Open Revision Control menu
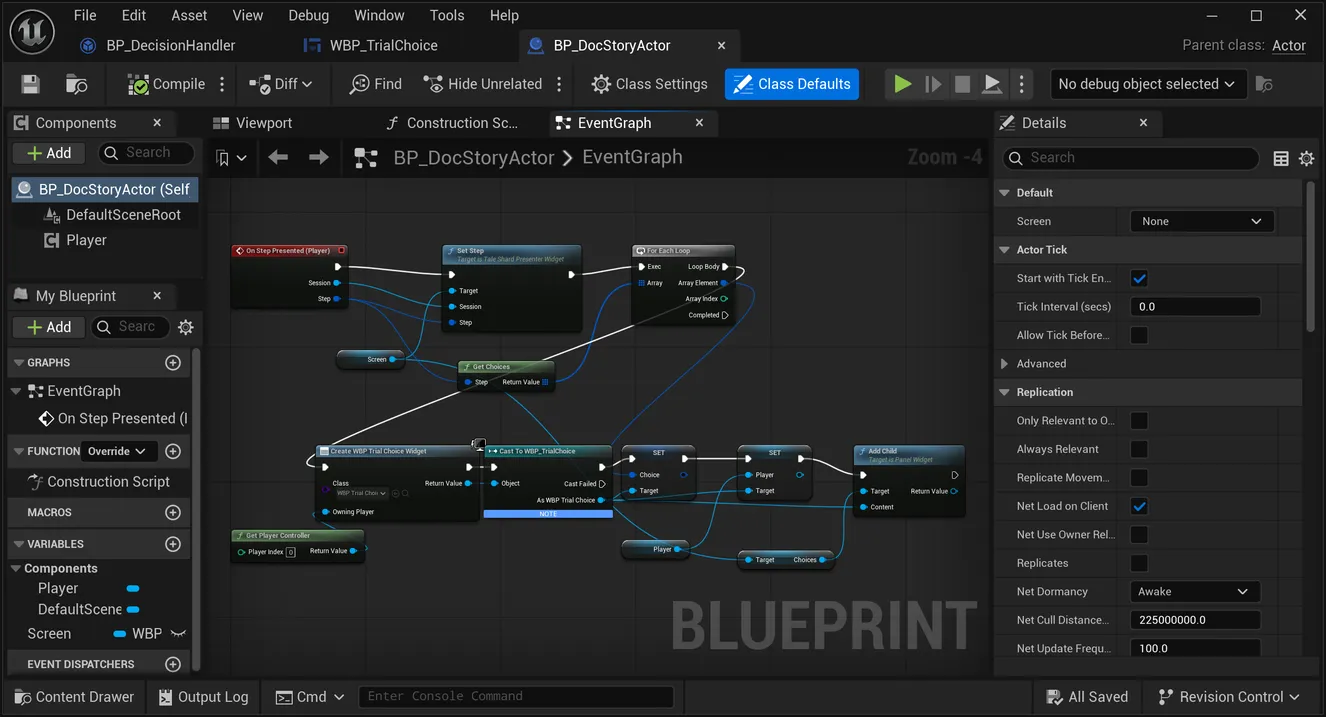This screenshot has width=1326, height=717. (x=1229, y=697)
